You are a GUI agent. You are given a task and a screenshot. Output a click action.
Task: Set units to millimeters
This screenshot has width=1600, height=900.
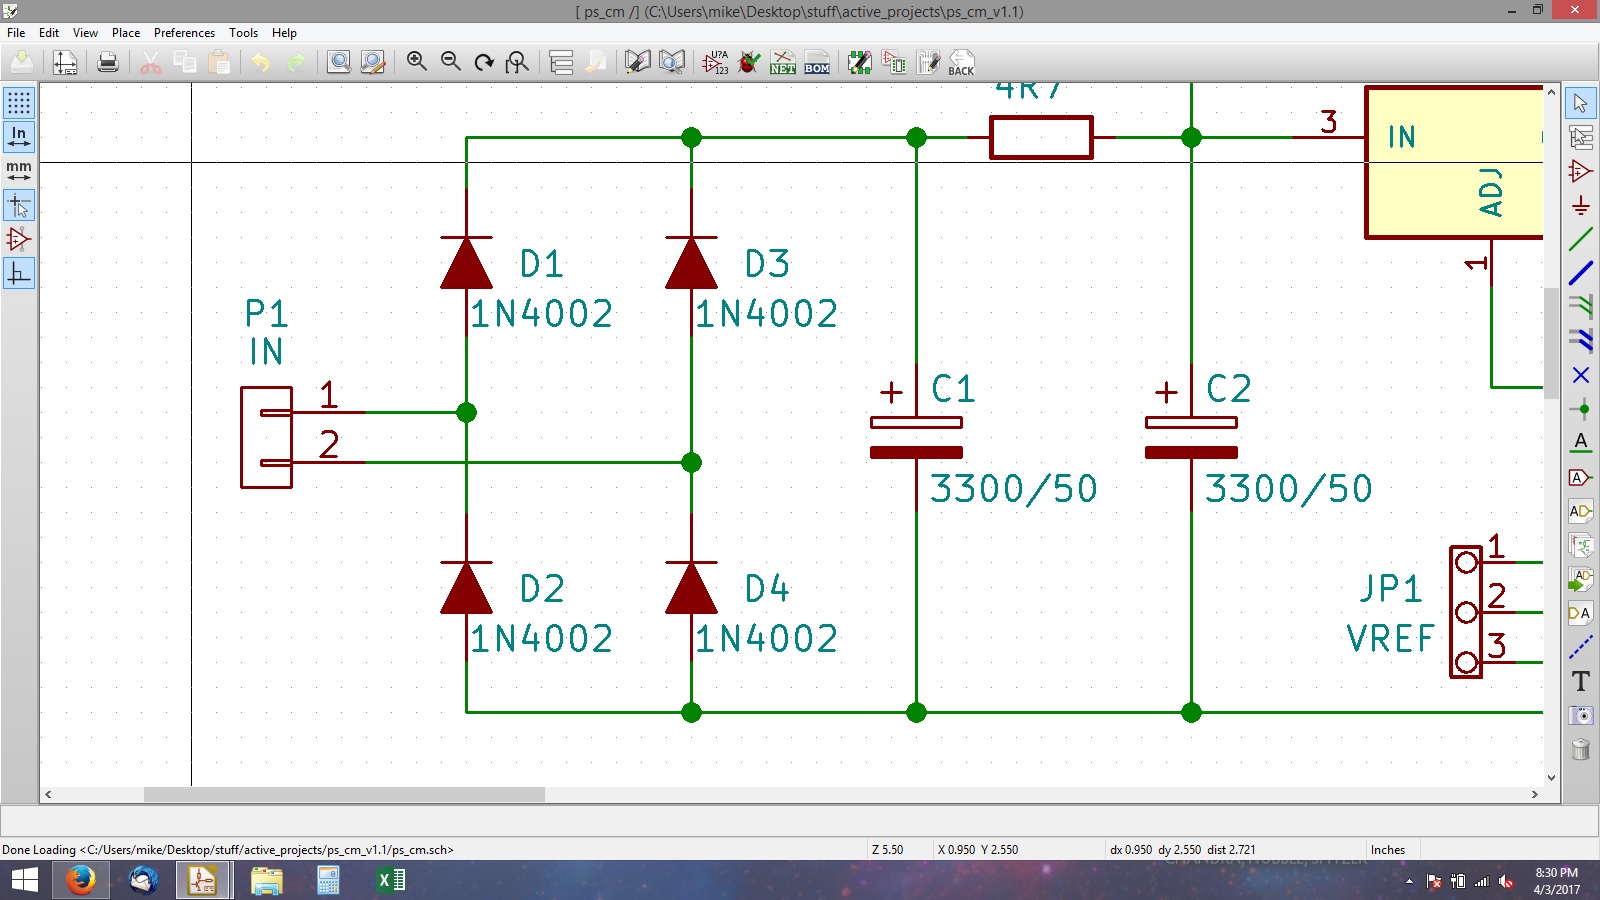[19, 170]
